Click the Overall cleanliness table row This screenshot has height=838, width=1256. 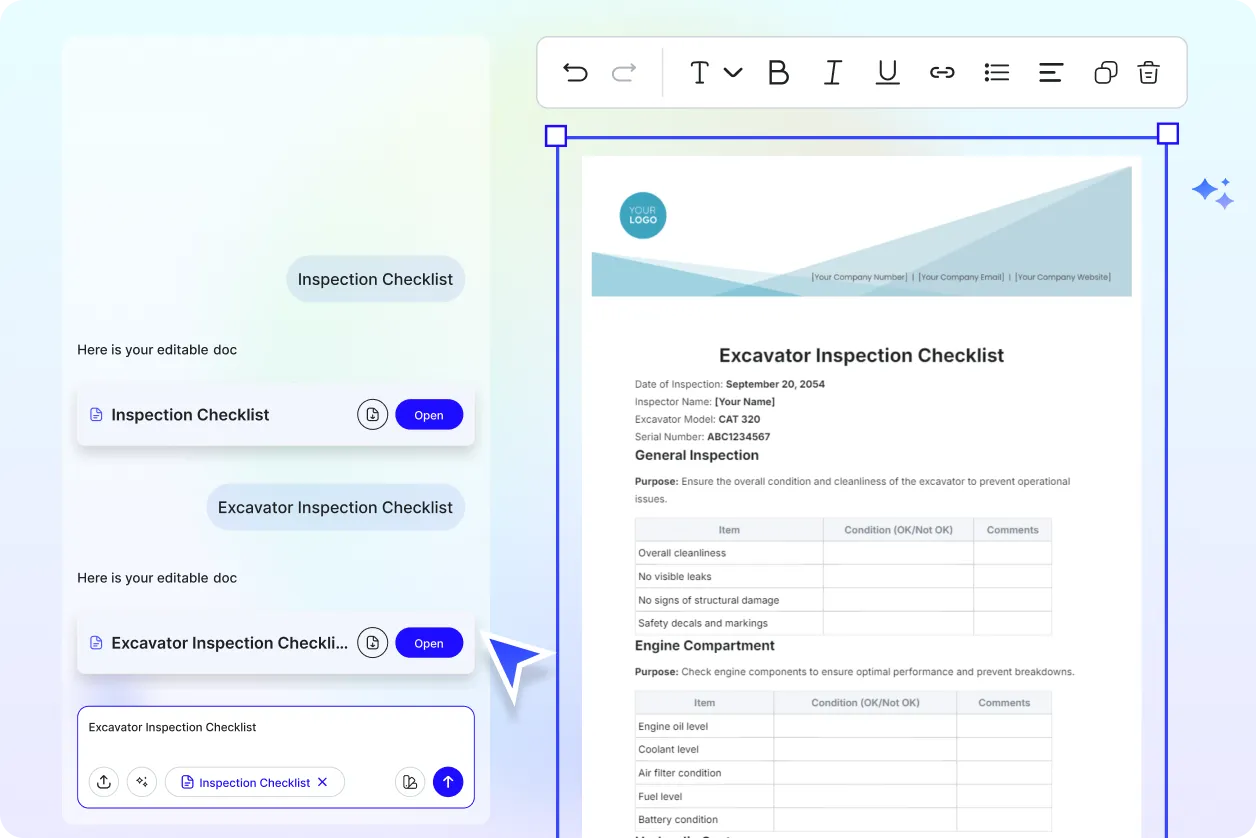tap(843, 553)
